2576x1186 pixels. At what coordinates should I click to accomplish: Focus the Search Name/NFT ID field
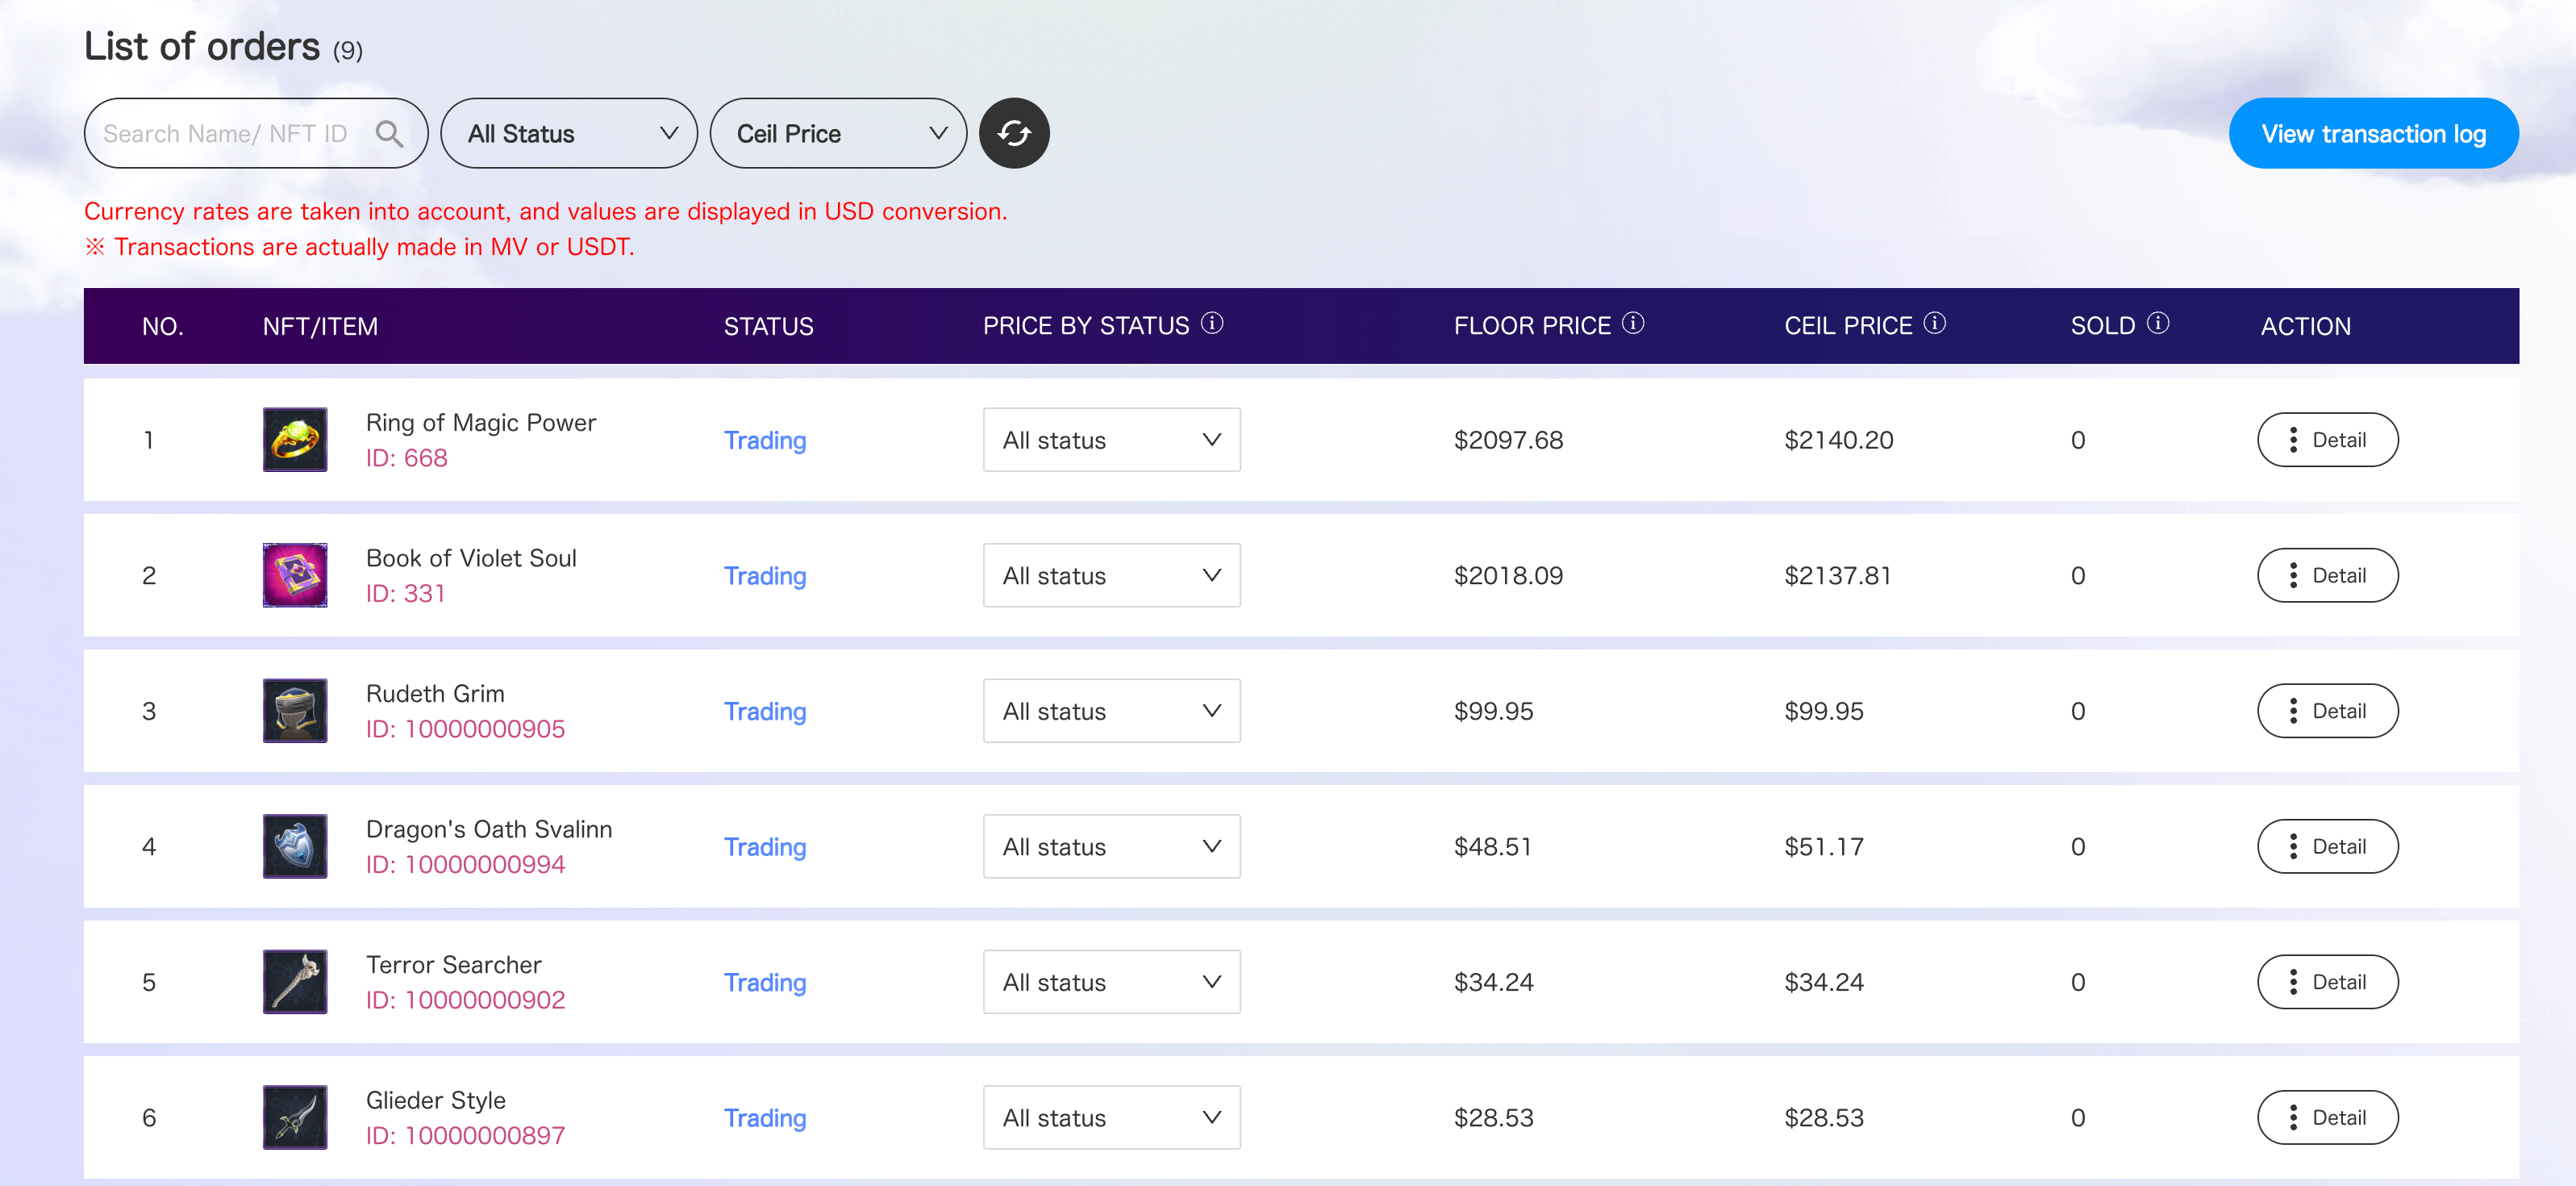226,133
